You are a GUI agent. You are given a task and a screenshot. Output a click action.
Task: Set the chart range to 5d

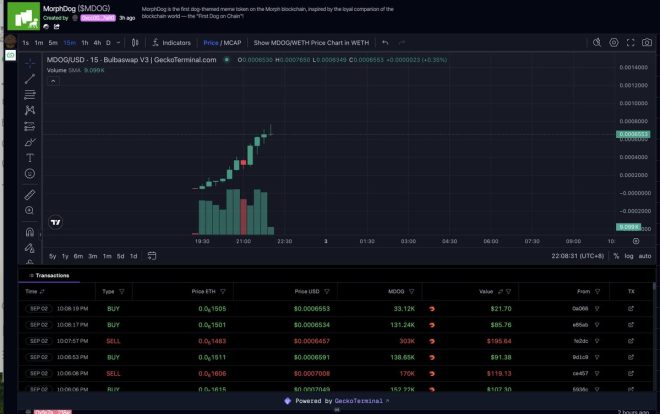coord(120,256)
